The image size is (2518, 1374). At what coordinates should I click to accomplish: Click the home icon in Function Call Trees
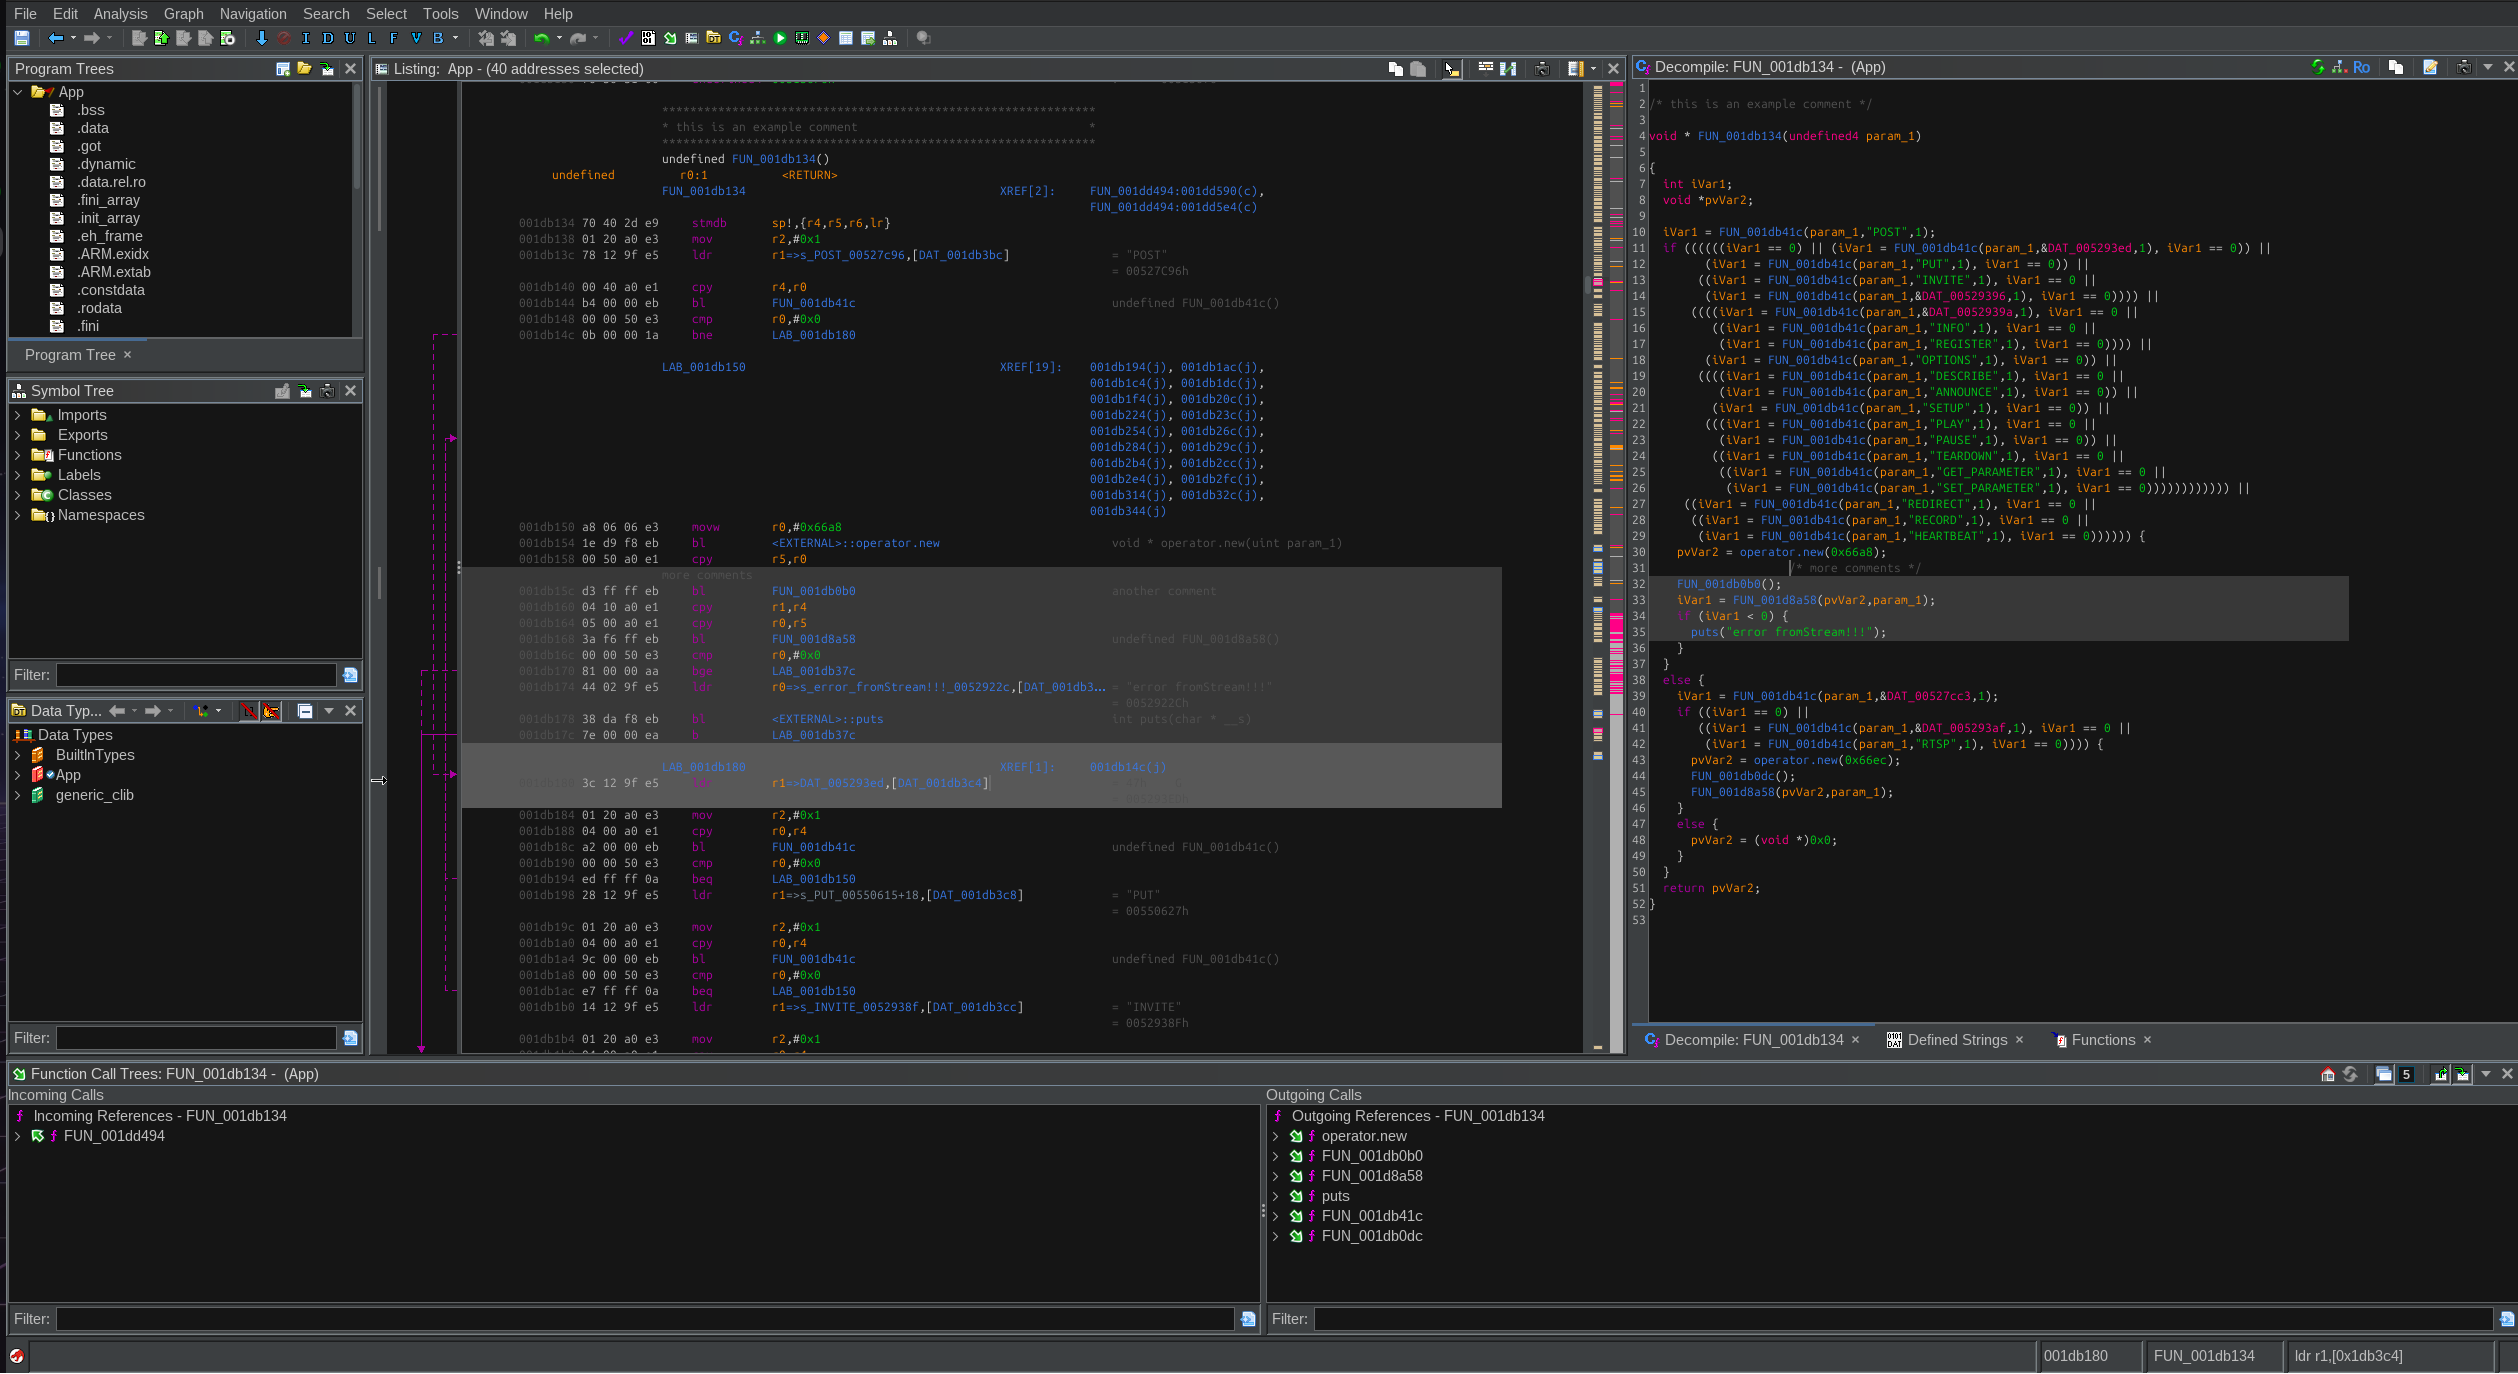click(x=2328, y=1074)
